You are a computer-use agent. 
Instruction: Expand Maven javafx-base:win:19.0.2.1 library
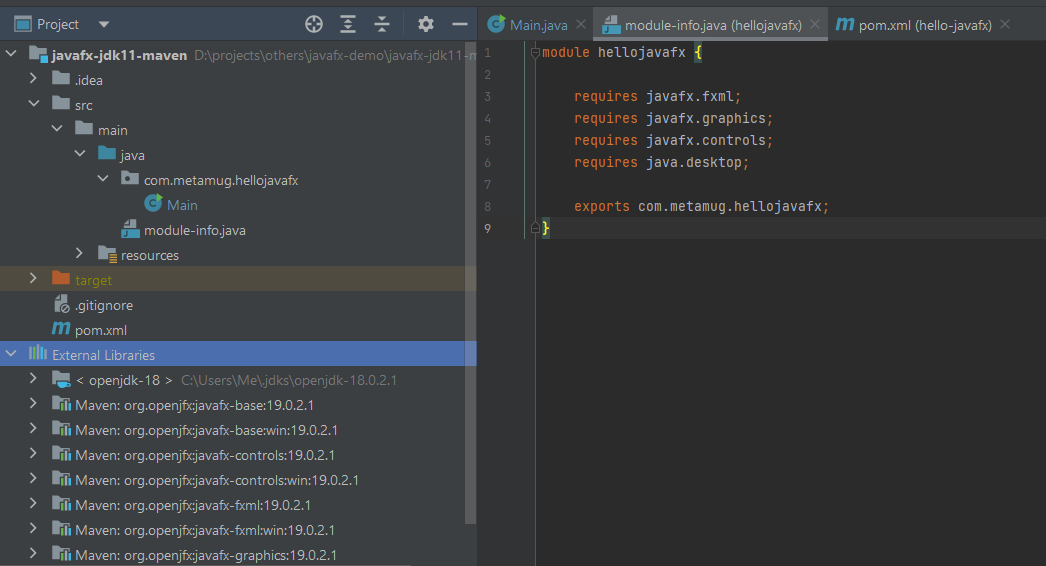33,429
